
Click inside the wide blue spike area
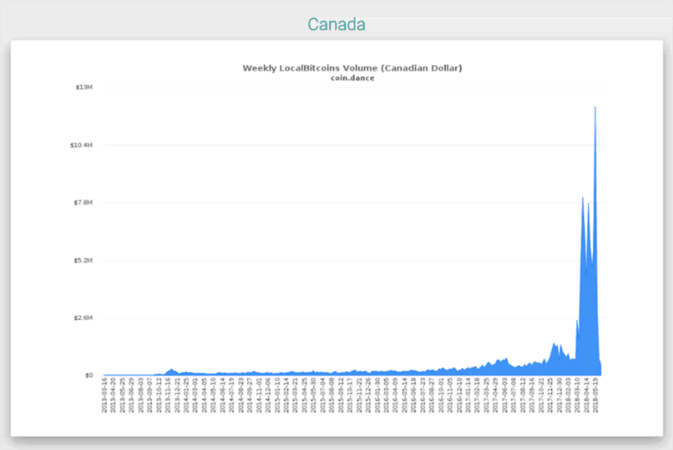point(588,320)
